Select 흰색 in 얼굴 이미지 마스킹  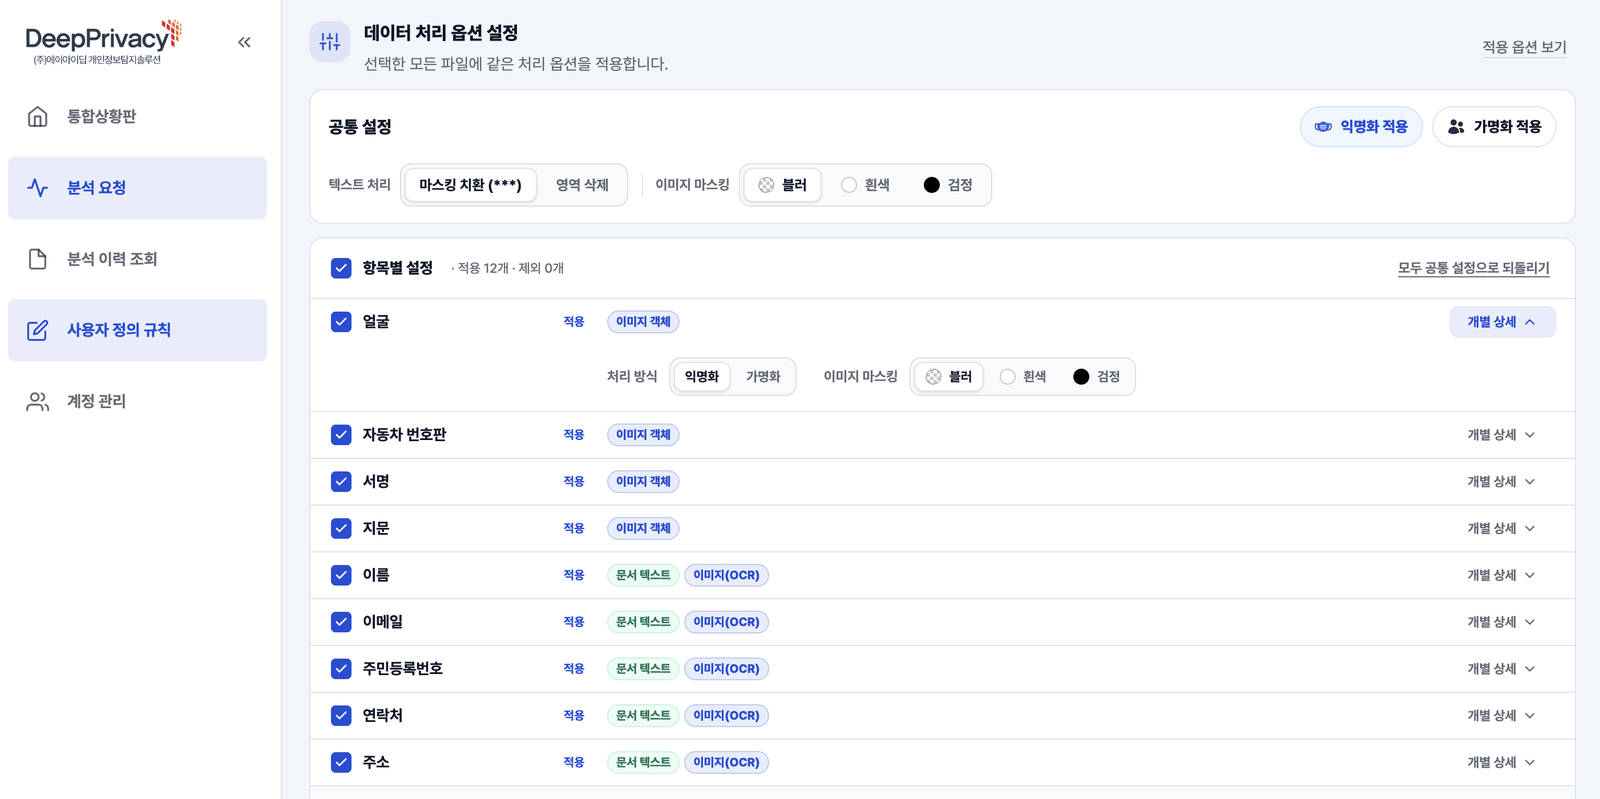[1024, 377]
